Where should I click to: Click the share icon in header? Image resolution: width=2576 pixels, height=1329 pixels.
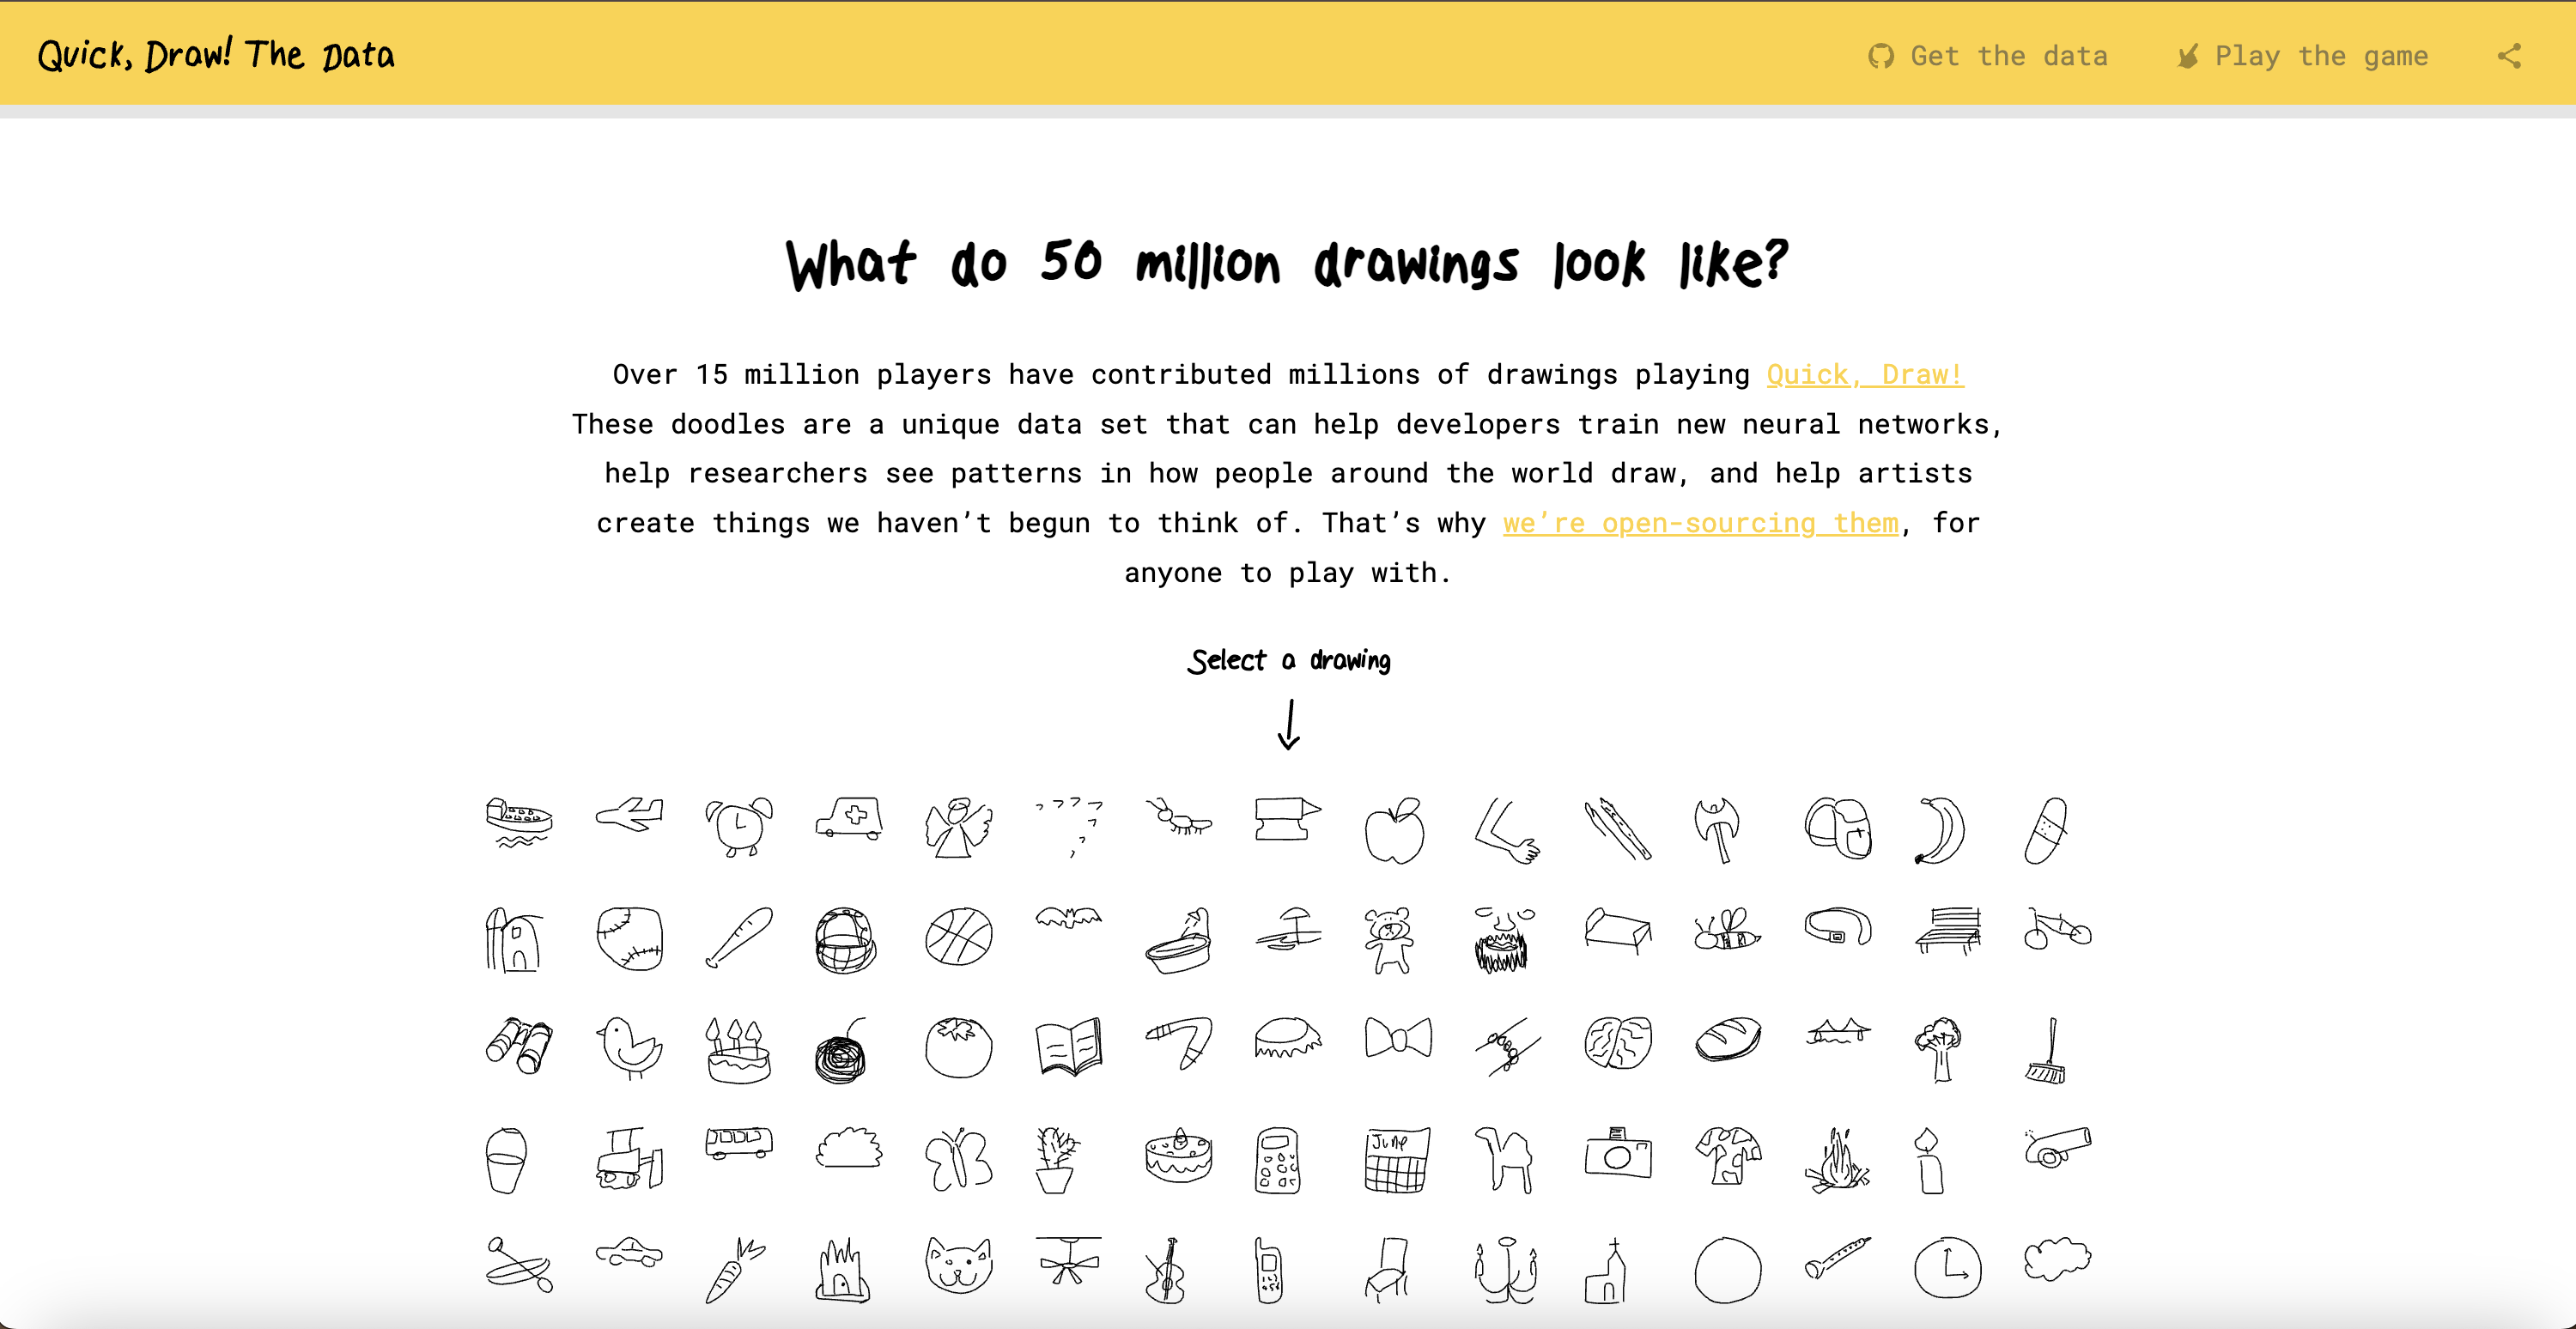[x=2508, y=56]
